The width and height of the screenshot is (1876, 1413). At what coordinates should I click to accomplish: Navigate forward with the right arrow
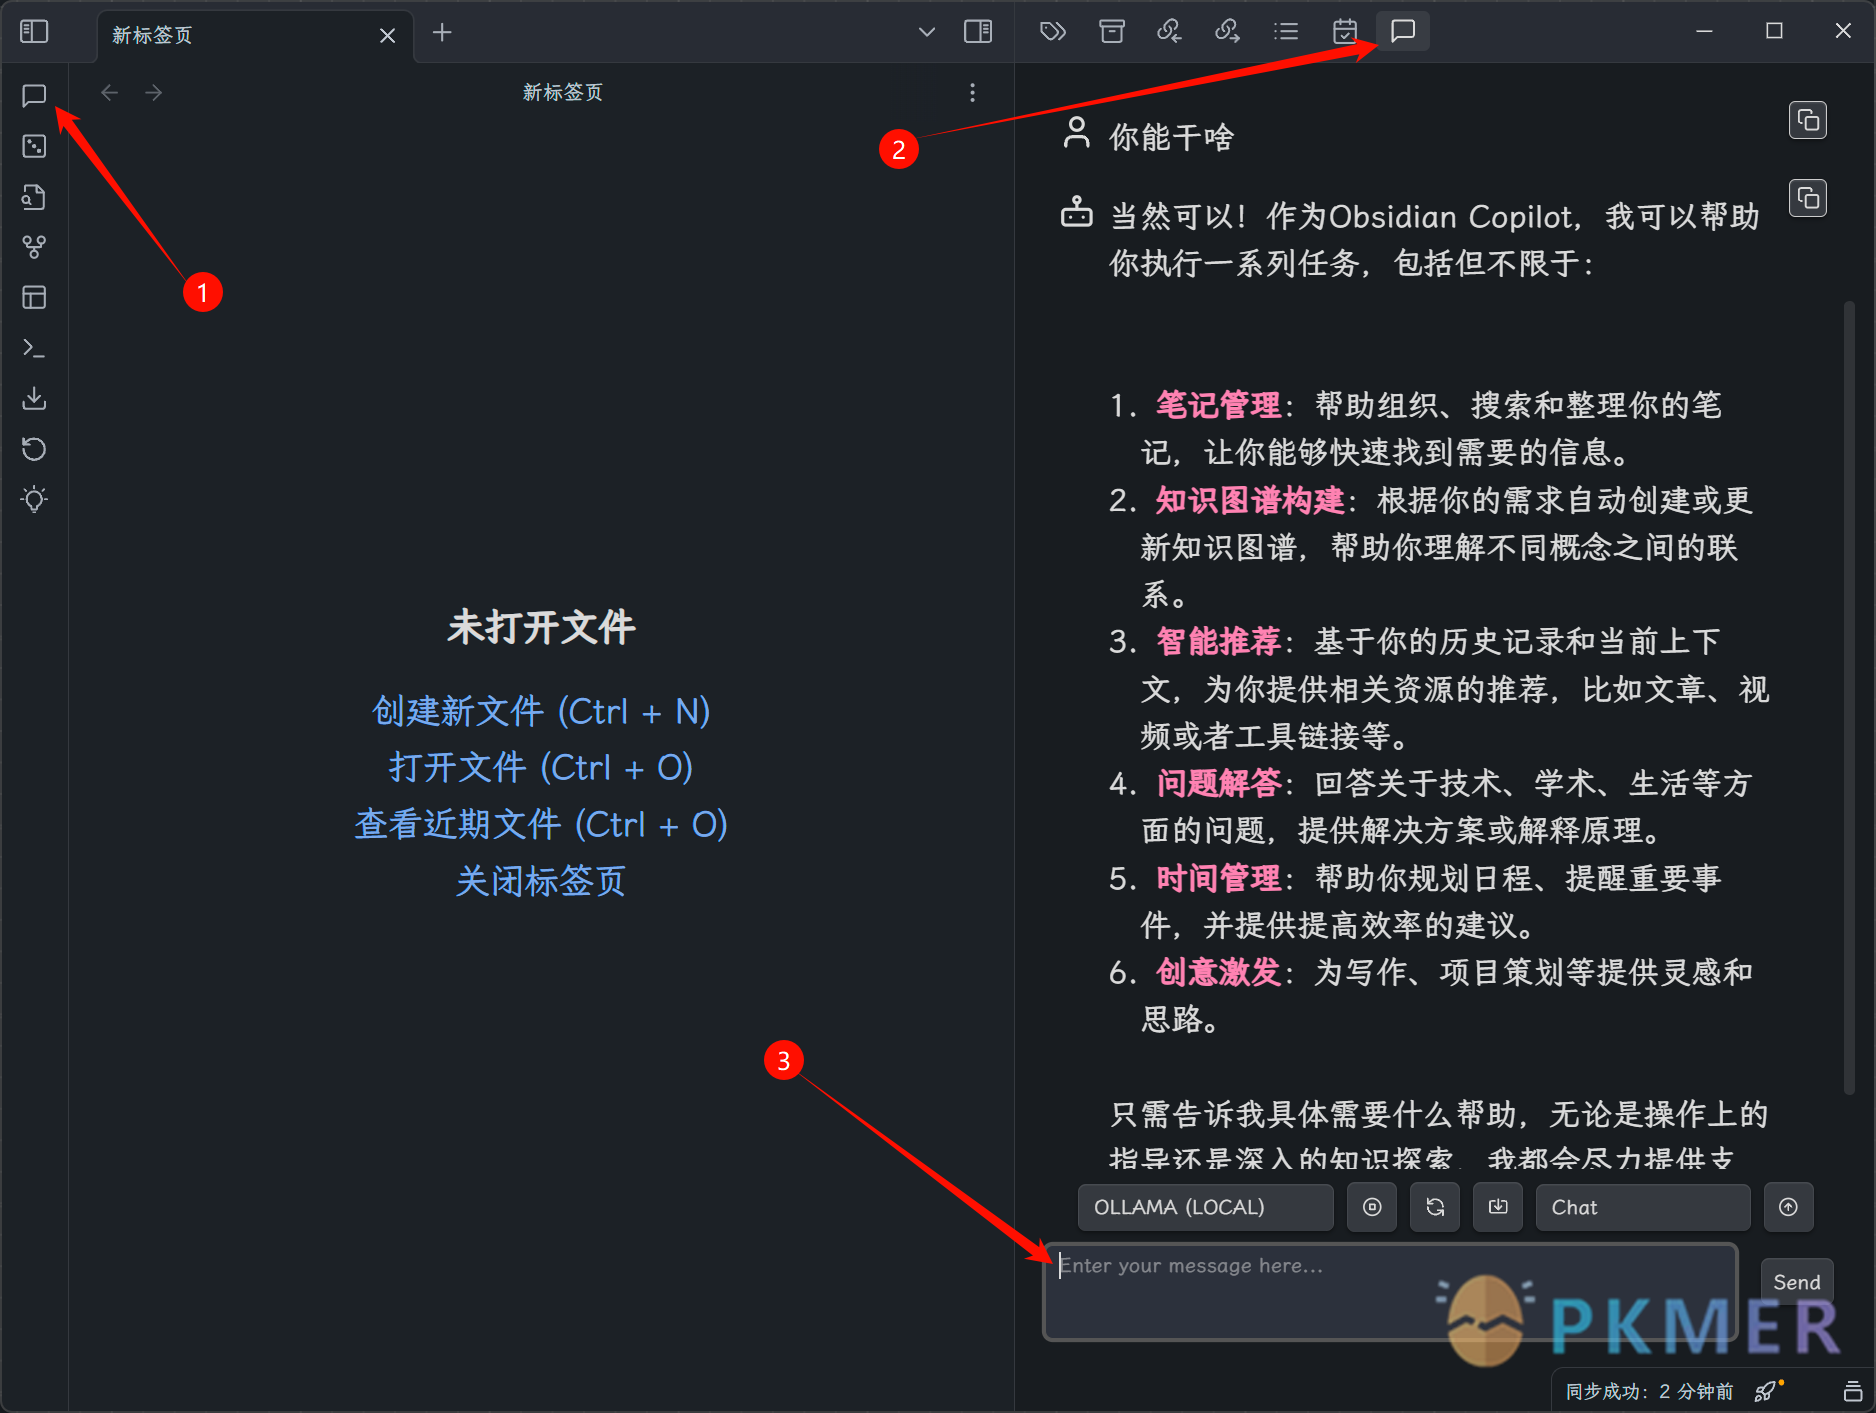pos(153,93)
